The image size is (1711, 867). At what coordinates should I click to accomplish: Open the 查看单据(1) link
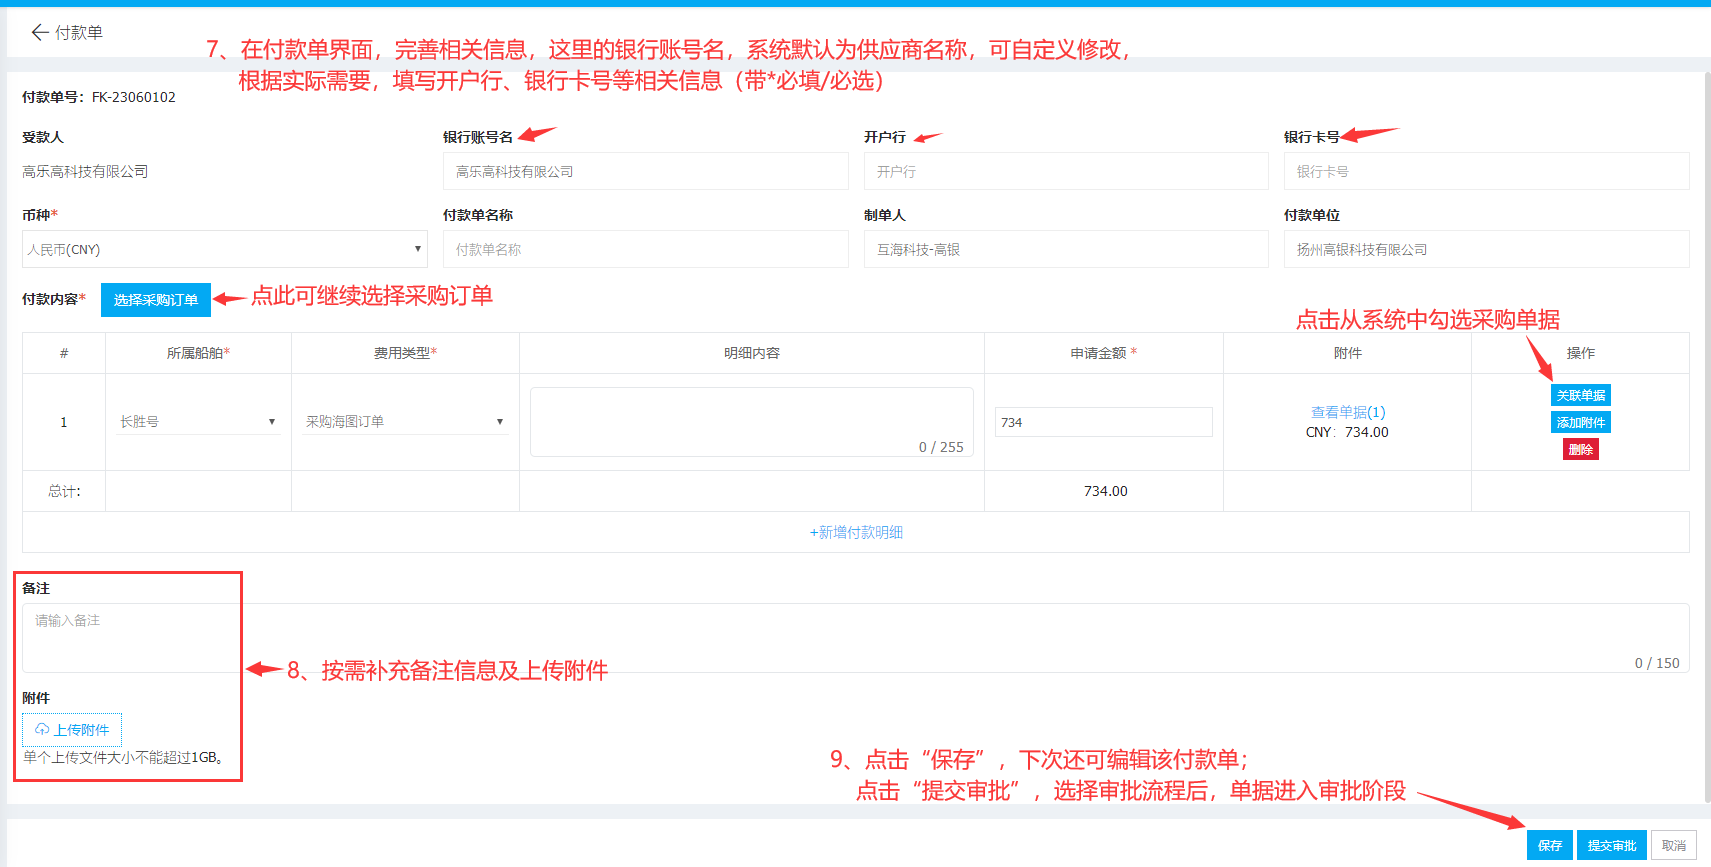1348,412
